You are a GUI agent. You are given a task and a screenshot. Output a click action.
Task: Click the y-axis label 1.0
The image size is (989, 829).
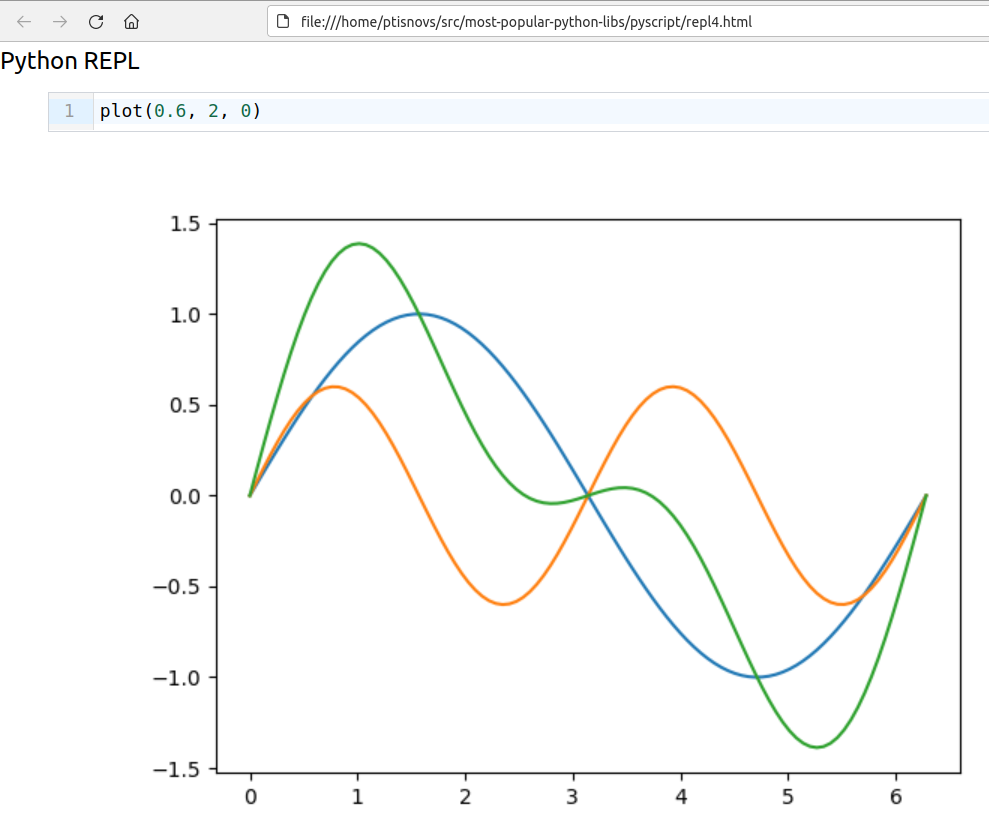185,315
